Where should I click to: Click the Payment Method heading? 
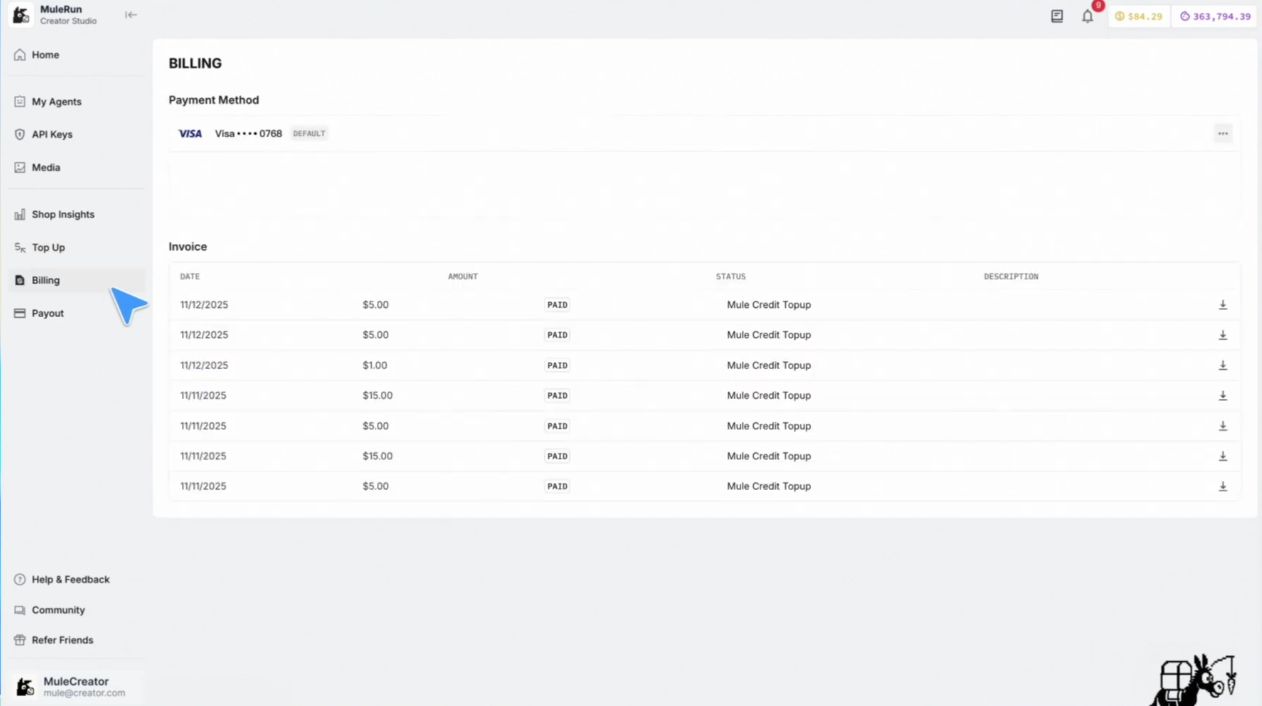[x=214, y=100]
